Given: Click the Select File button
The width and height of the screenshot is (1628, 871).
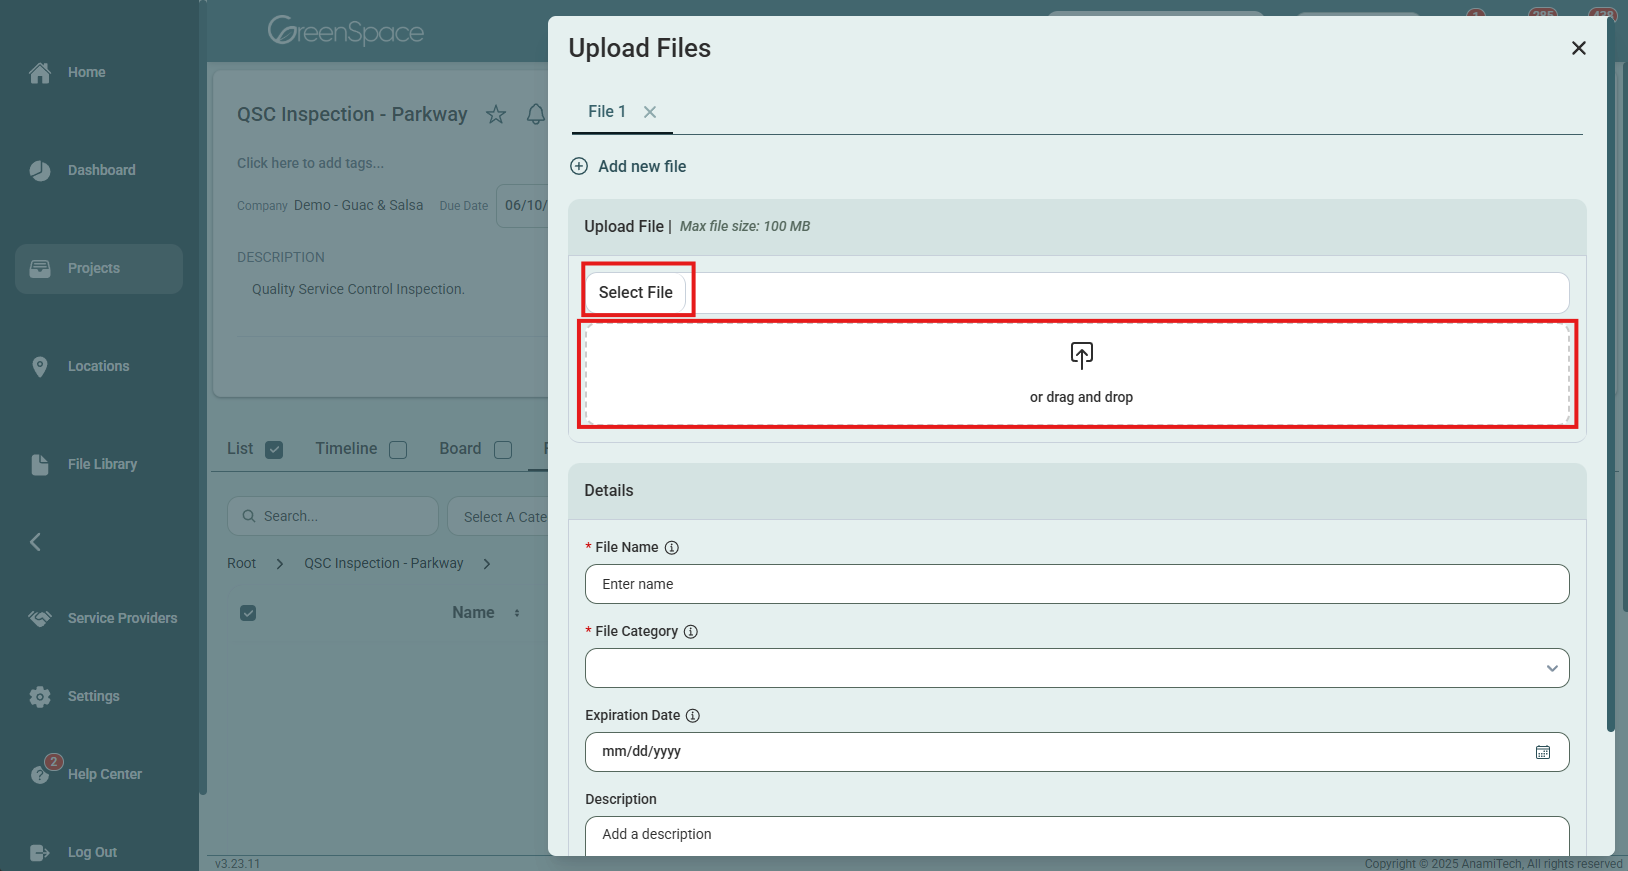Looking at the screenshot, I should pyautogui.click(x=636, y=293).
